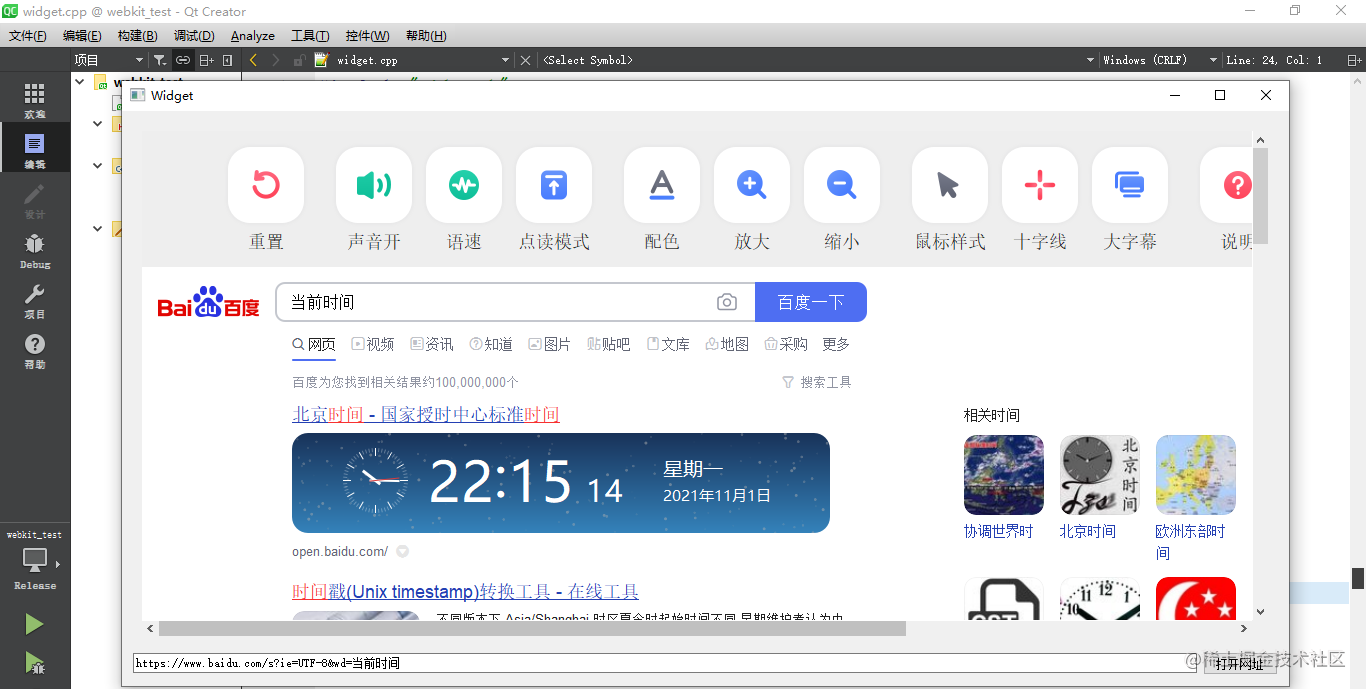Select the 鼠标样式 mouse style icon
This screenshot has height=689, width=1366.
949,185
